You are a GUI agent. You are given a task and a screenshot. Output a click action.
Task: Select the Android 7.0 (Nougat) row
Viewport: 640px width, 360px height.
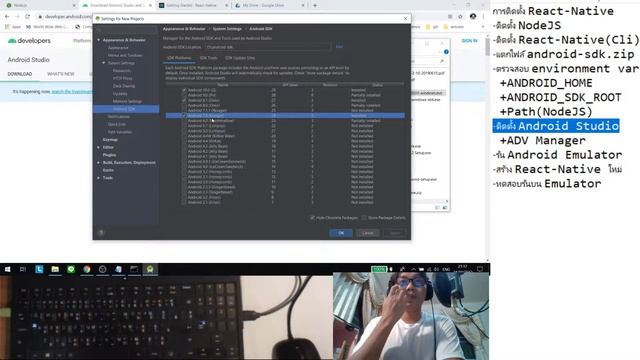(x=285, y=116)
